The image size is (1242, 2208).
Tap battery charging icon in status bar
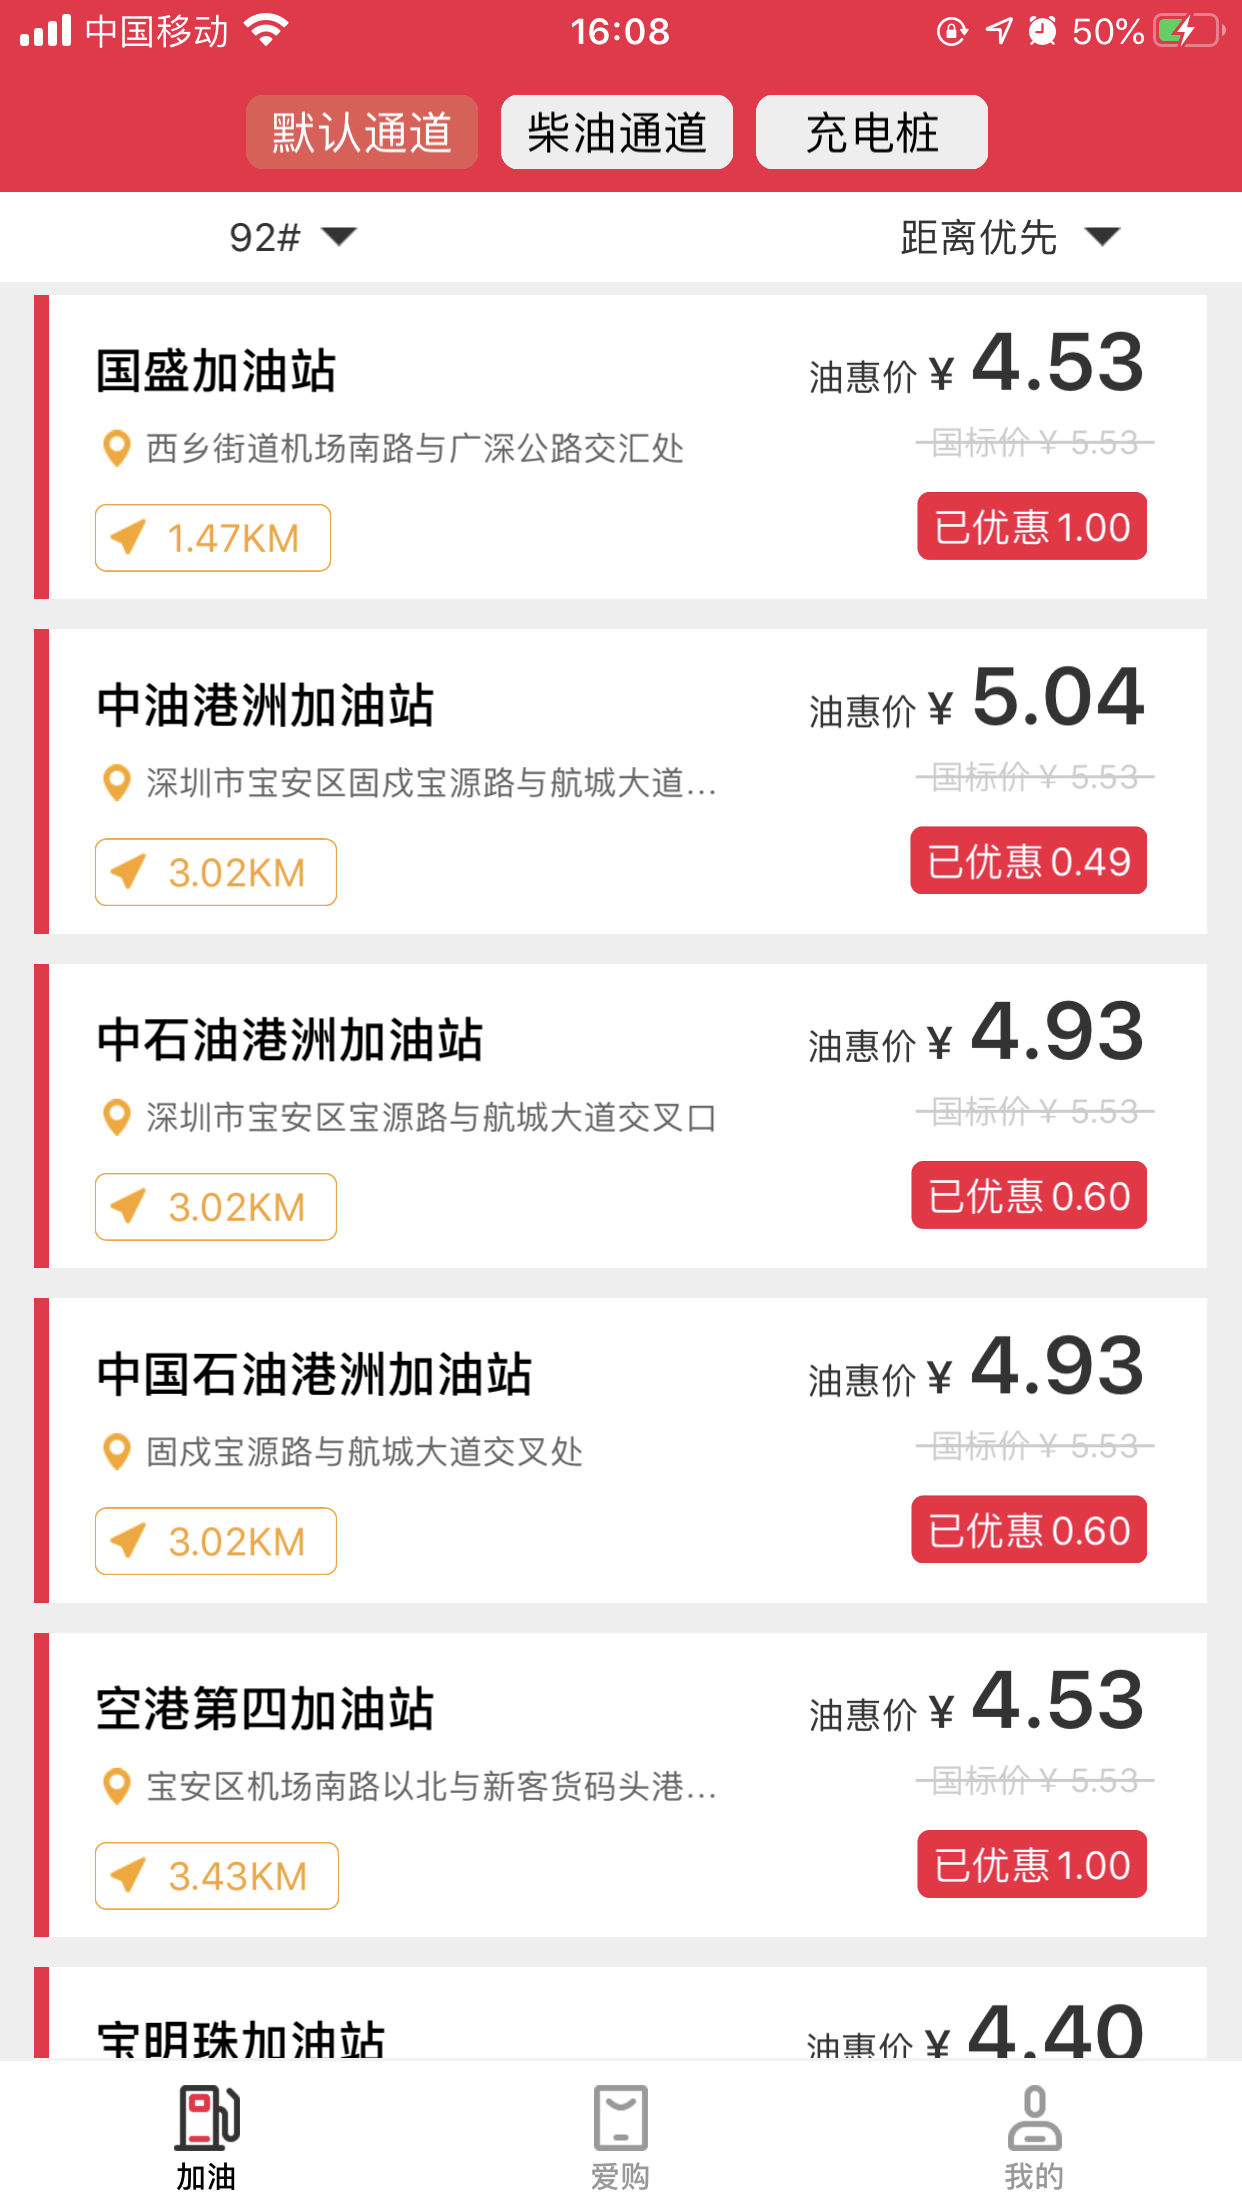pos(1187,31)
